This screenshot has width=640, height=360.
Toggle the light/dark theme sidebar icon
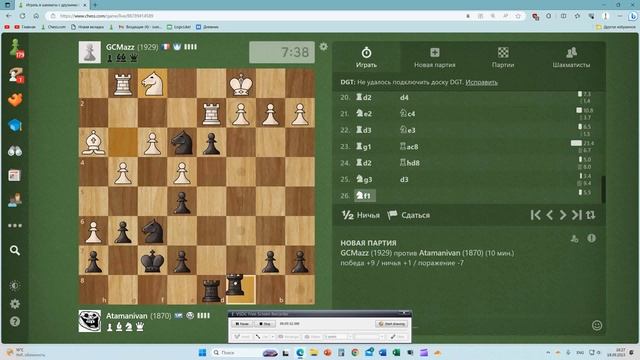point(15,286)
